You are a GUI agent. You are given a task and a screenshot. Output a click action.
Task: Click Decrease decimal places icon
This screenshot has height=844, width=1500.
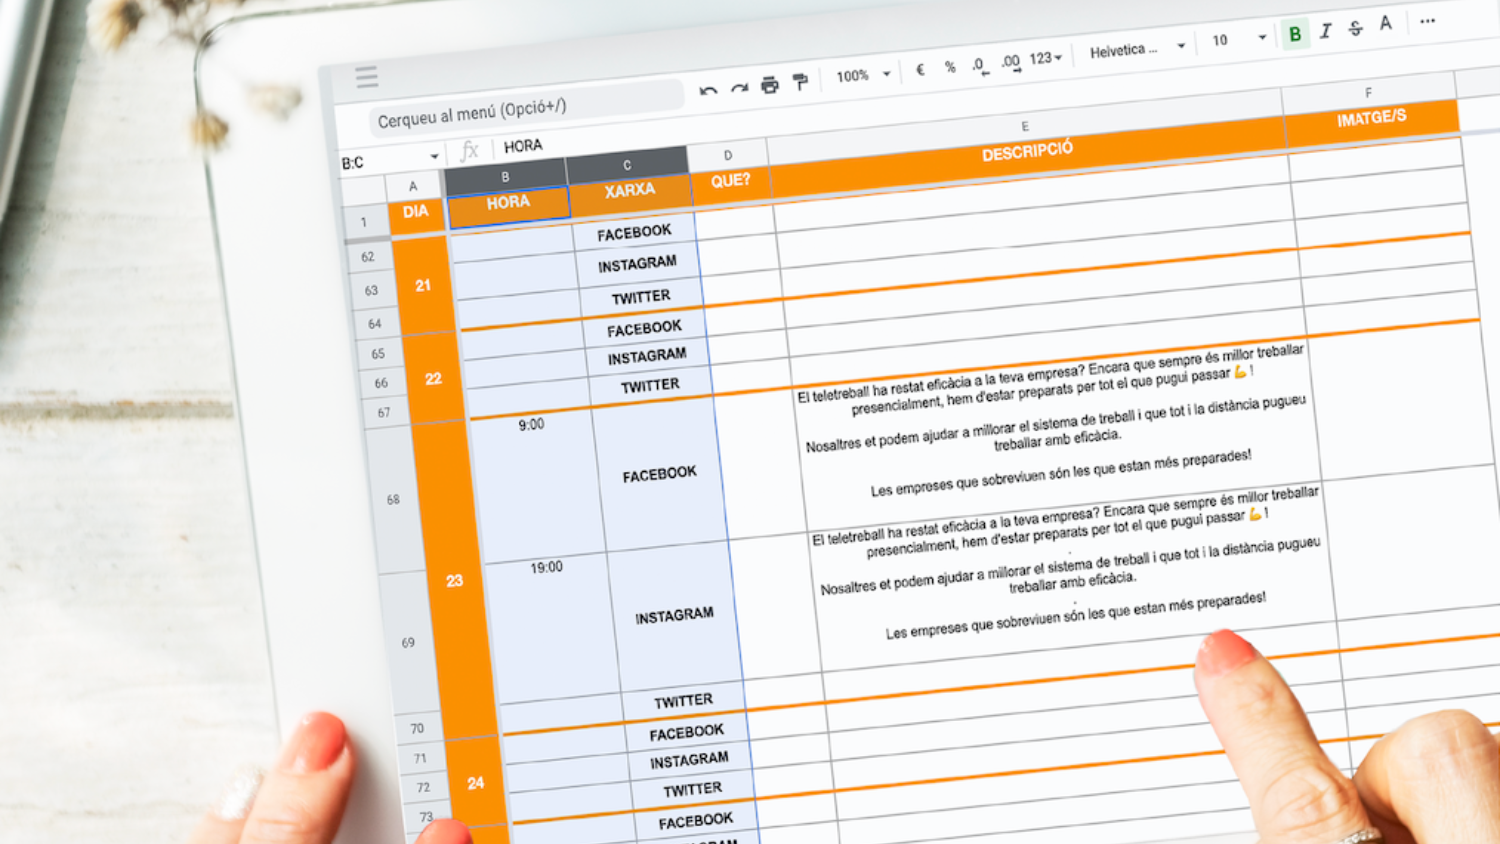(x=980, y=66)
